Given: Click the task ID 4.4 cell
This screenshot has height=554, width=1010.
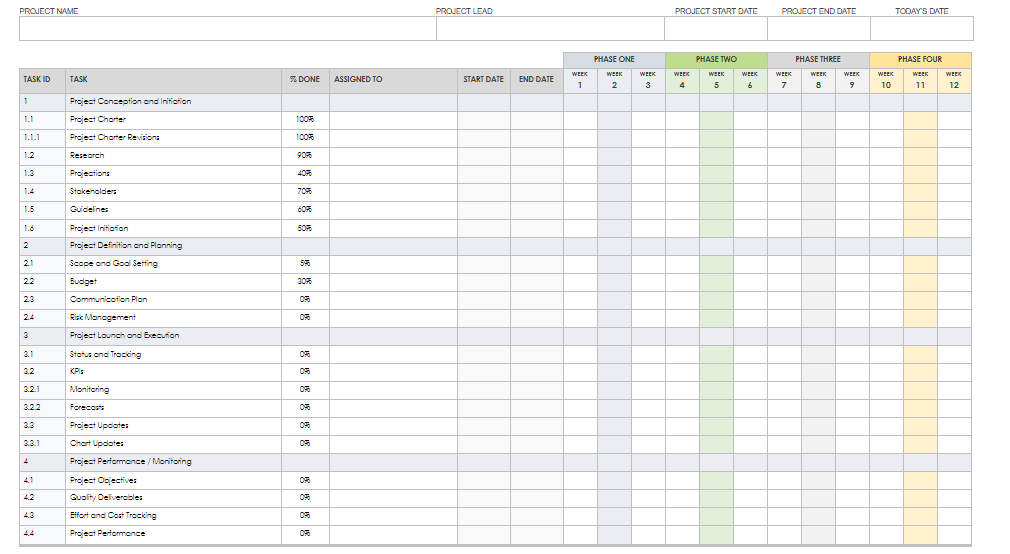Looking at the screenshot, I should click(43, 535).
